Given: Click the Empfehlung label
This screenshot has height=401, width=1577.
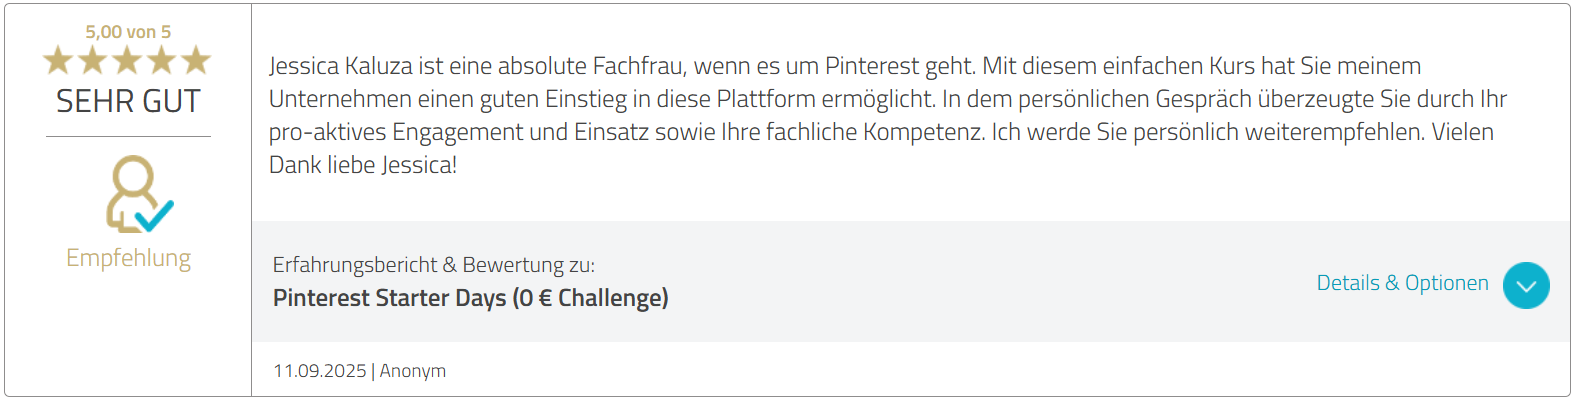Looking at the screenshot, I should click(x=128, y=258).
